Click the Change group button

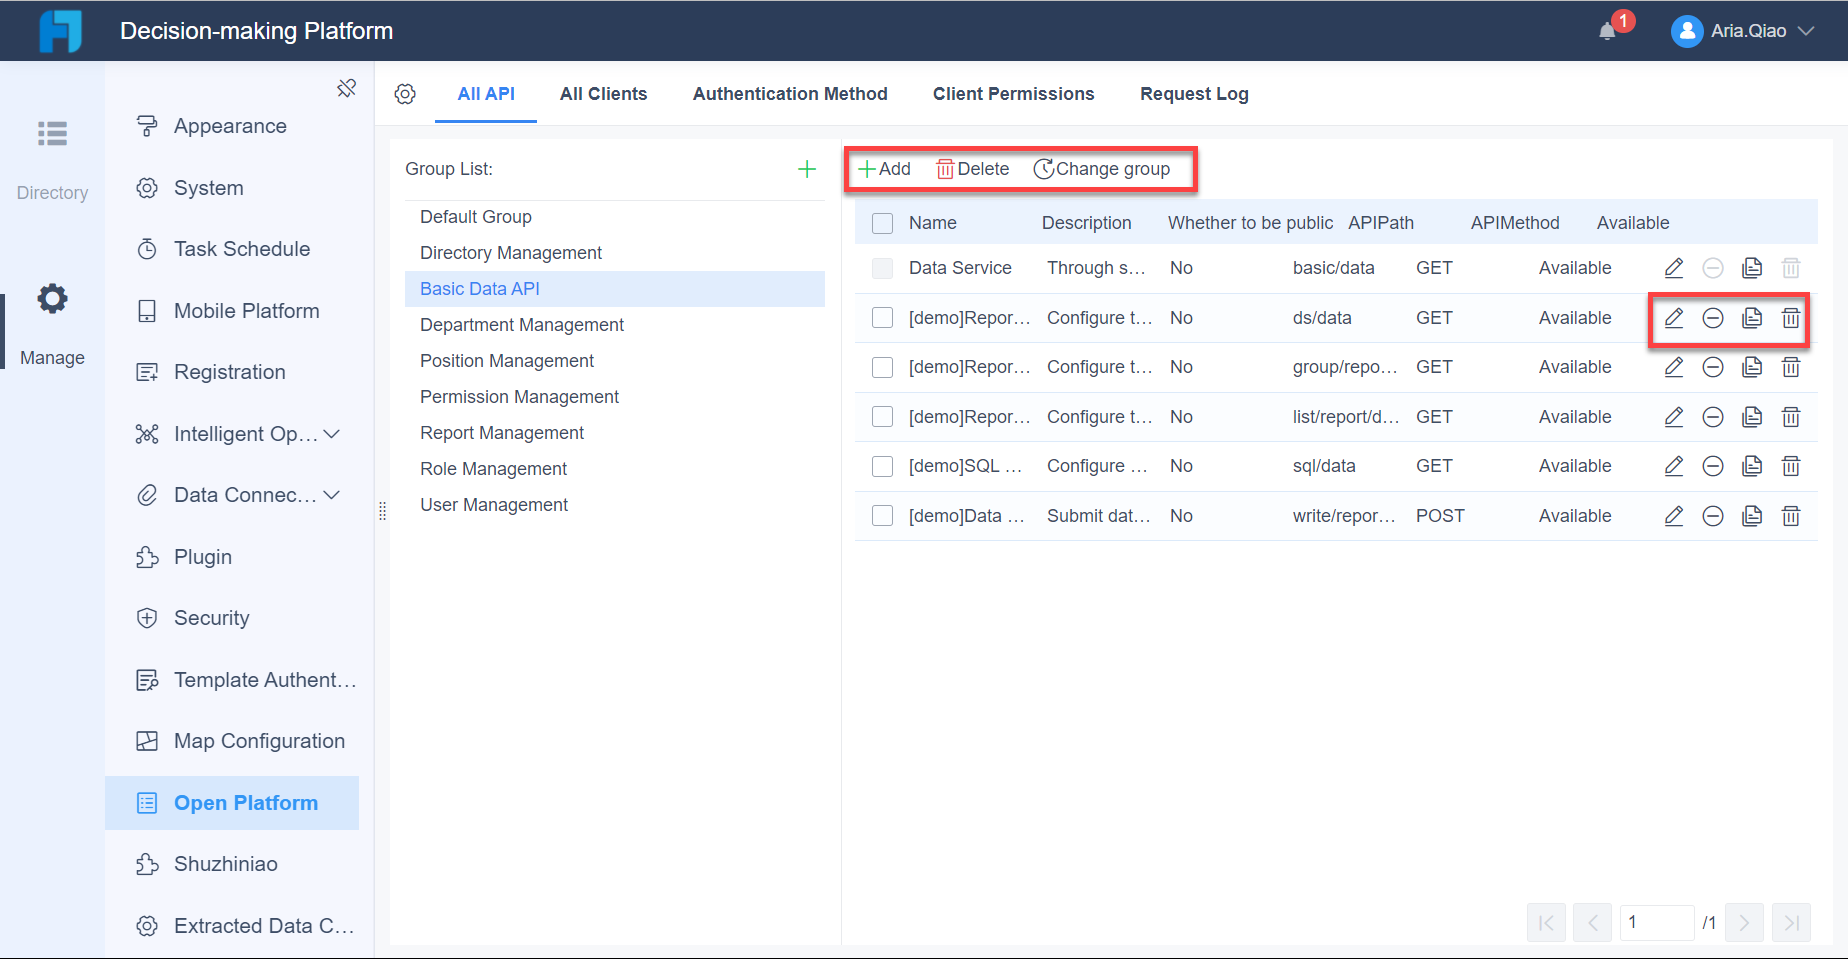coord(1101,169)
